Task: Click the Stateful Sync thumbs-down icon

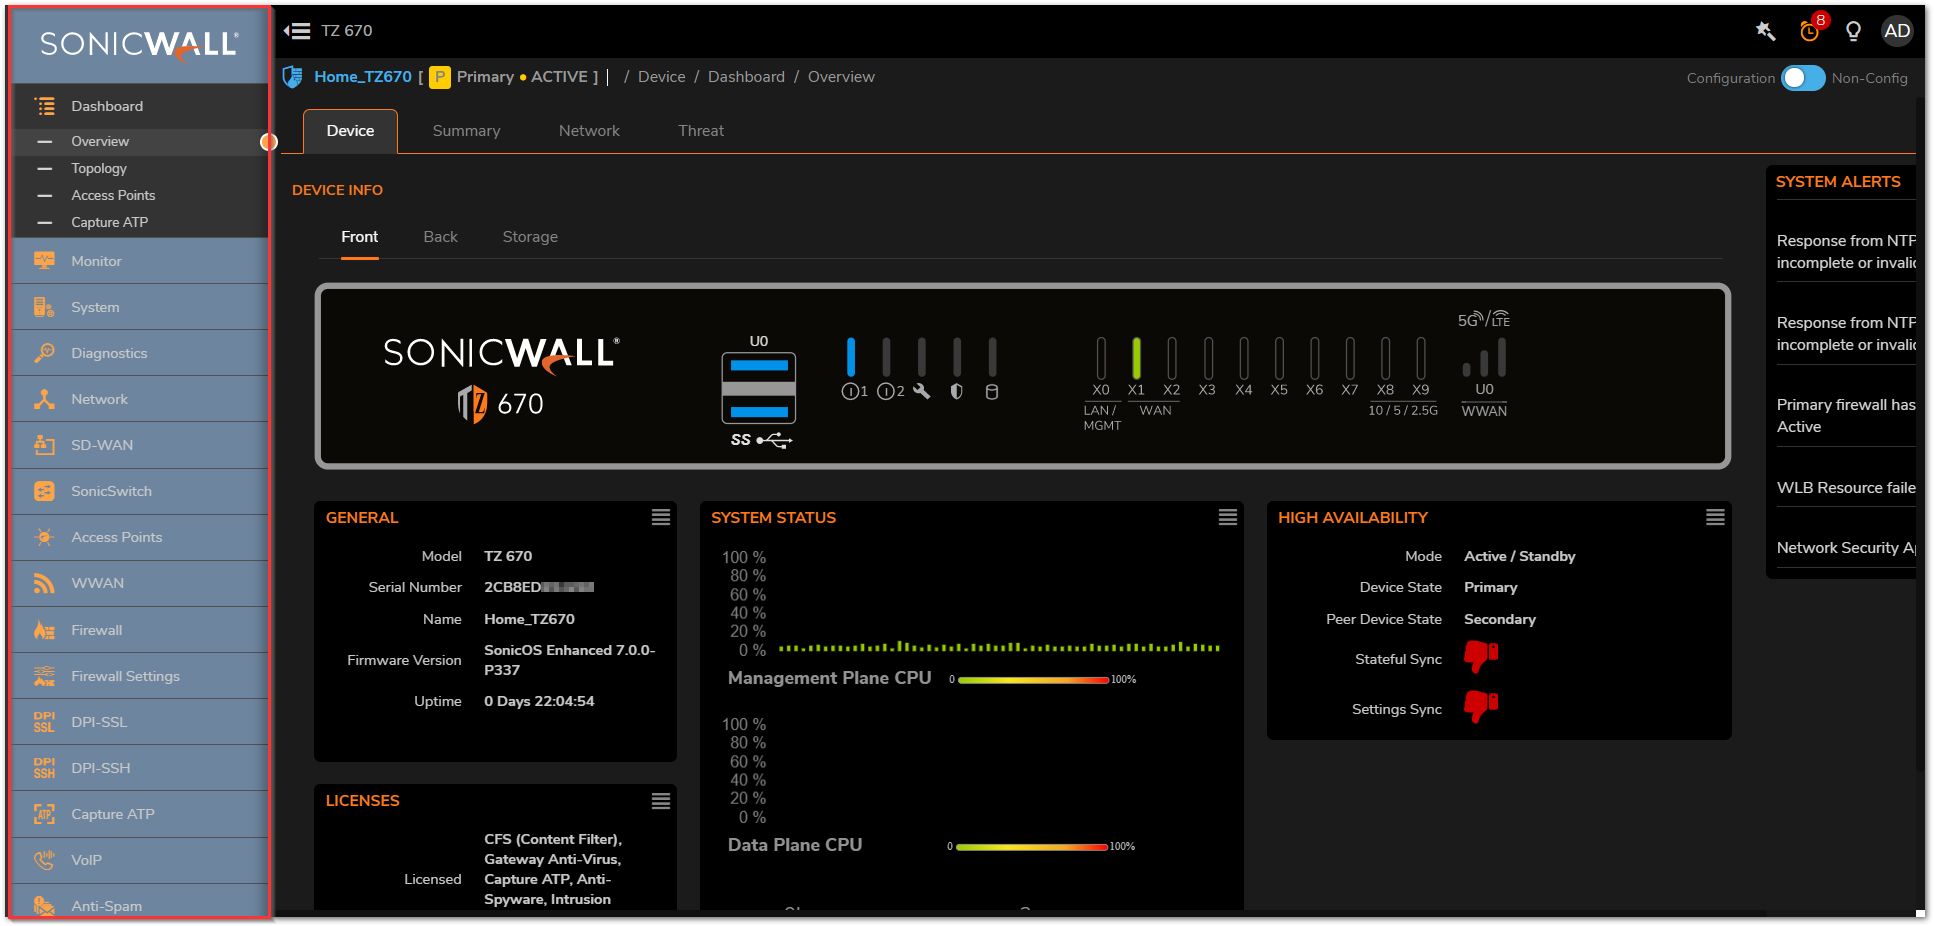Action: tap(1481, 657)
